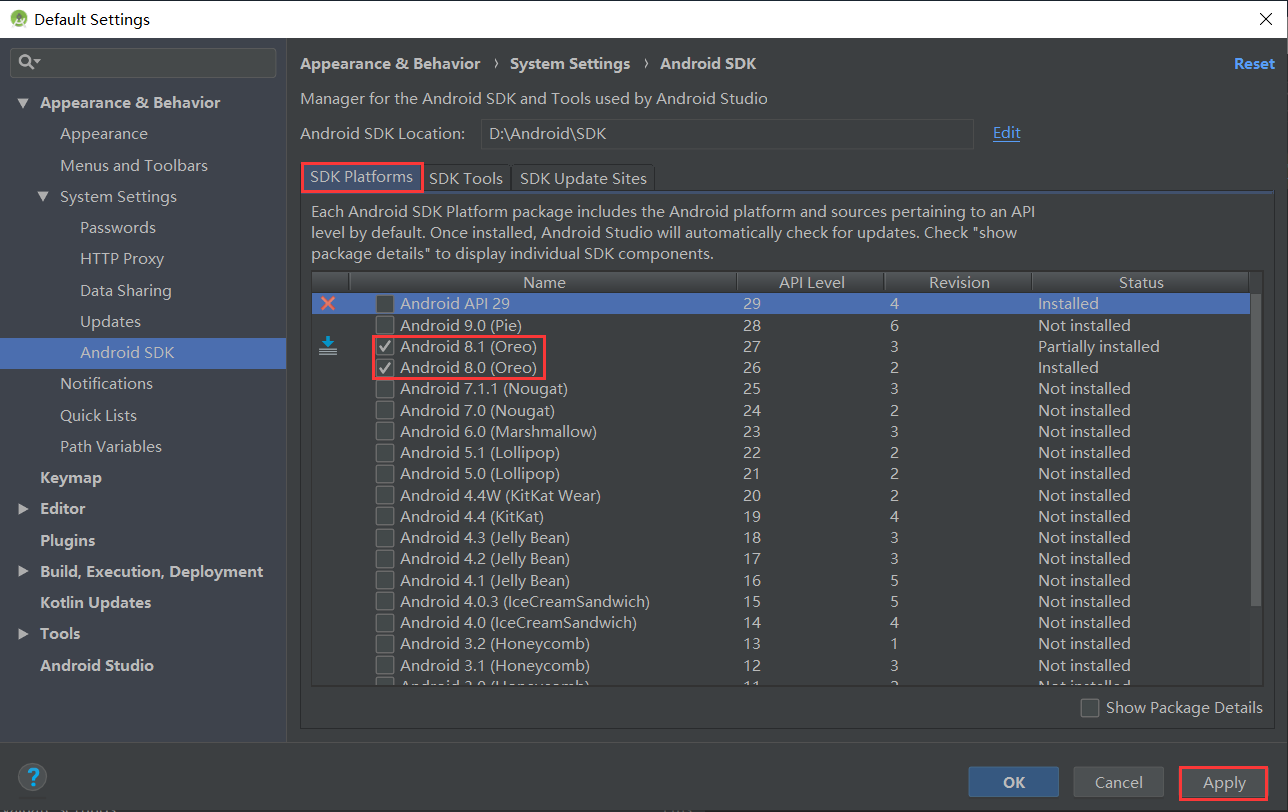The width and height of the screenshot is (1288, 812).
Task: Close the Default Settings dialog
Action: [1266, 18]
